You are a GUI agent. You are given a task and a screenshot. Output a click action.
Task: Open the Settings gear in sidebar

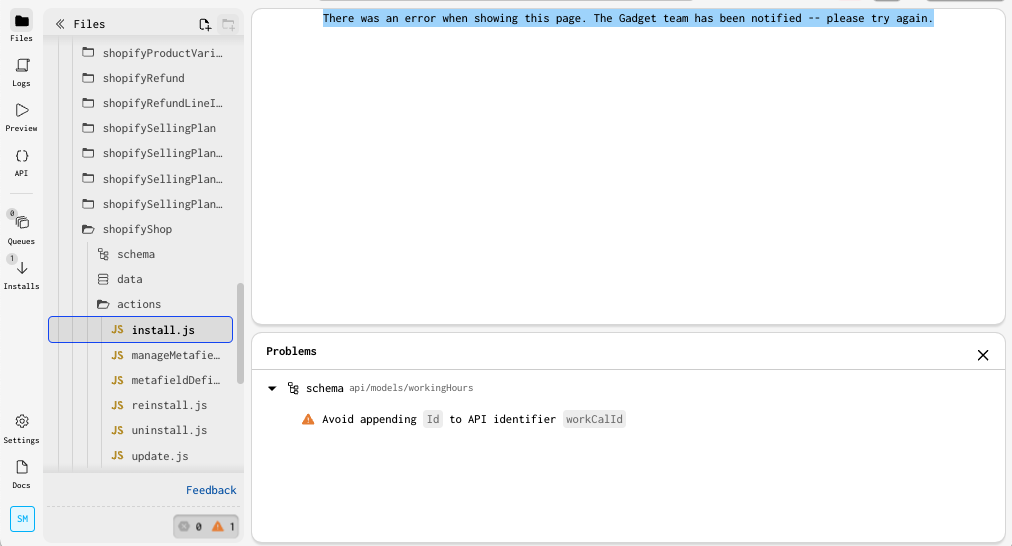click(x=22, y=422)
